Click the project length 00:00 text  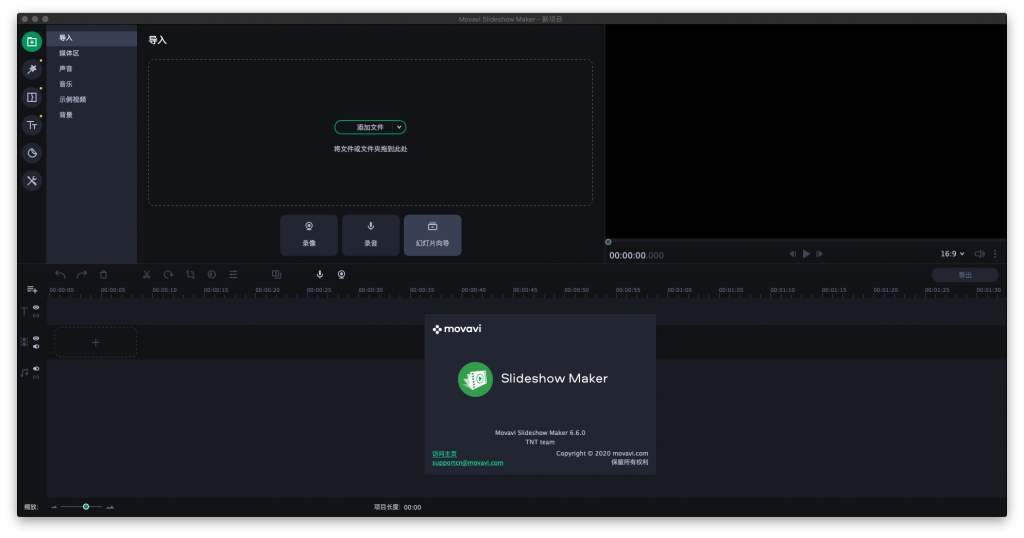pyautogui.click(x=412, y=507)
